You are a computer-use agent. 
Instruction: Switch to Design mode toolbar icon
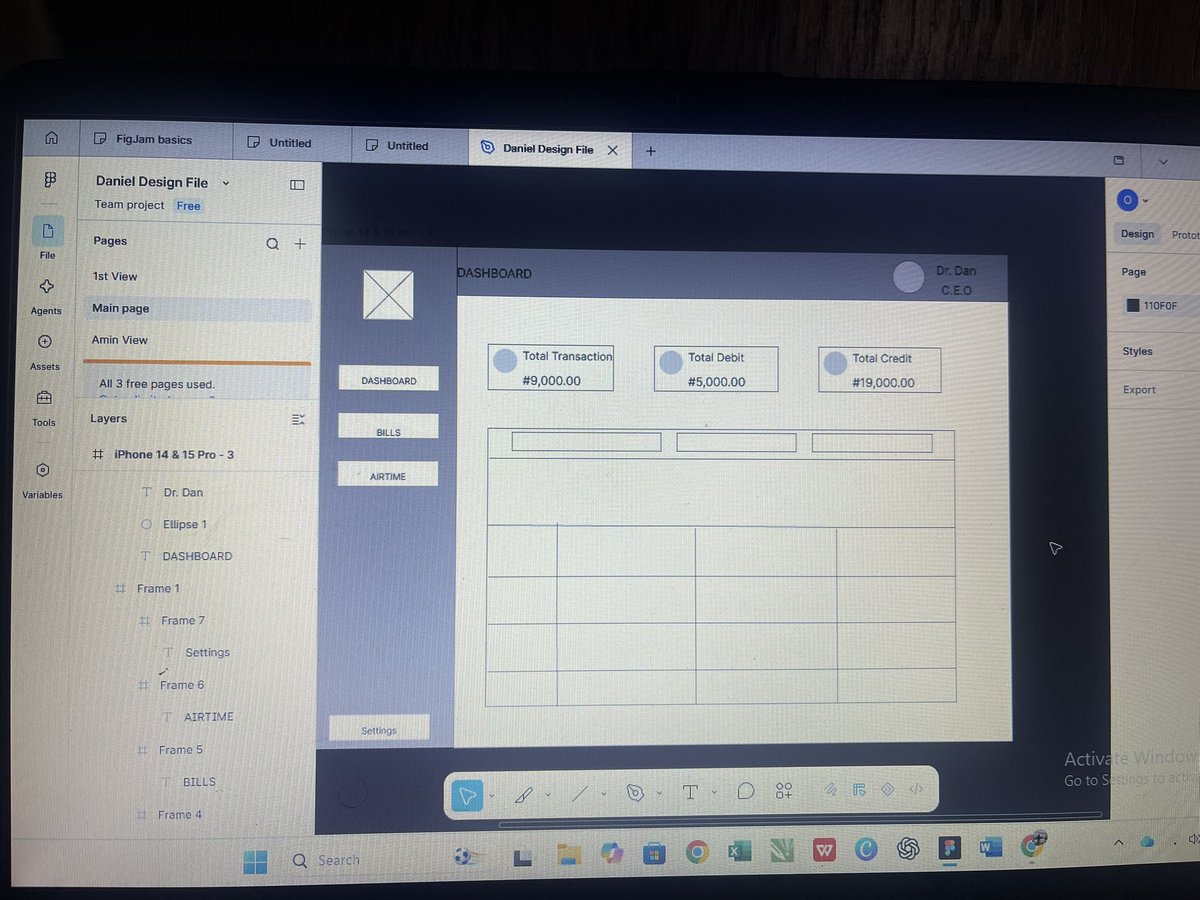click(x=858, y=790)
